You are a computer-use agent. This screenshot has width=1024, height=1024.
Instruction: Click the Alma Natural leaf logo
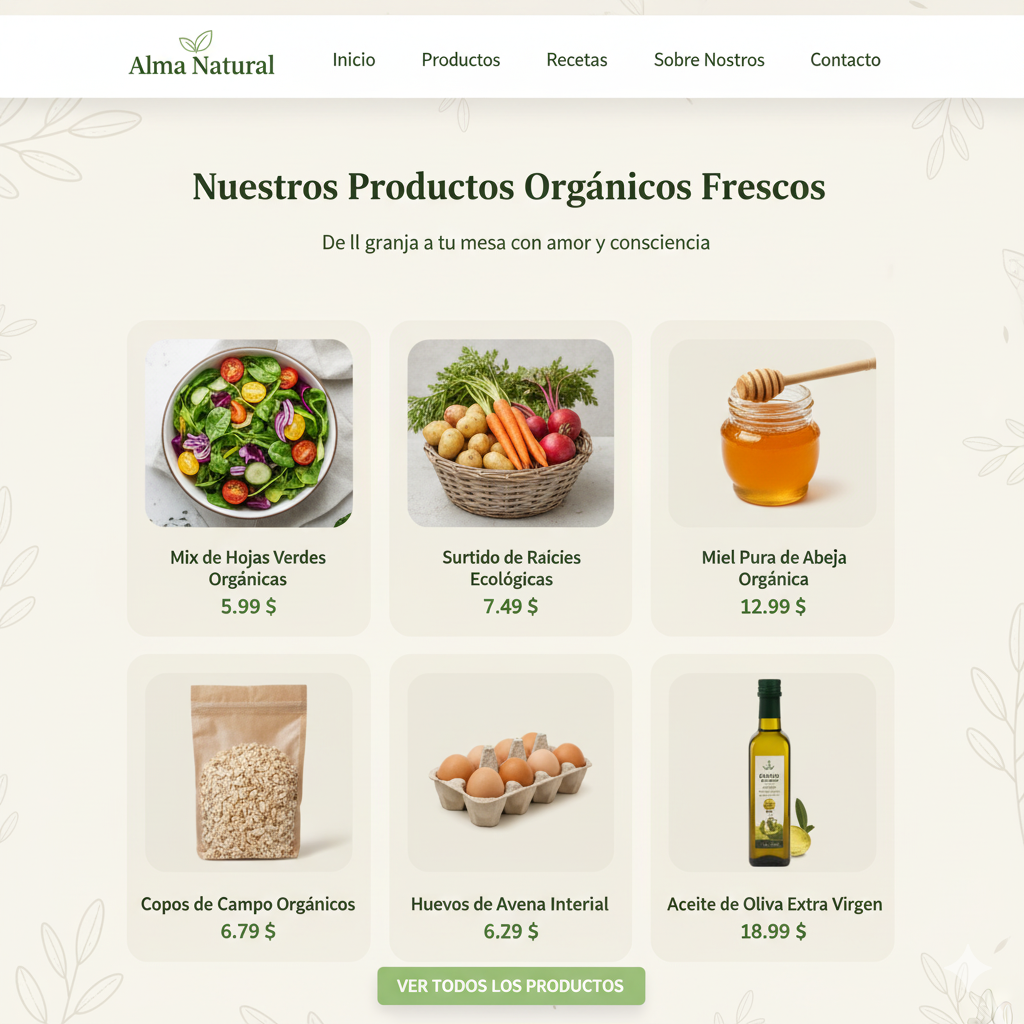tap(201, 54)
